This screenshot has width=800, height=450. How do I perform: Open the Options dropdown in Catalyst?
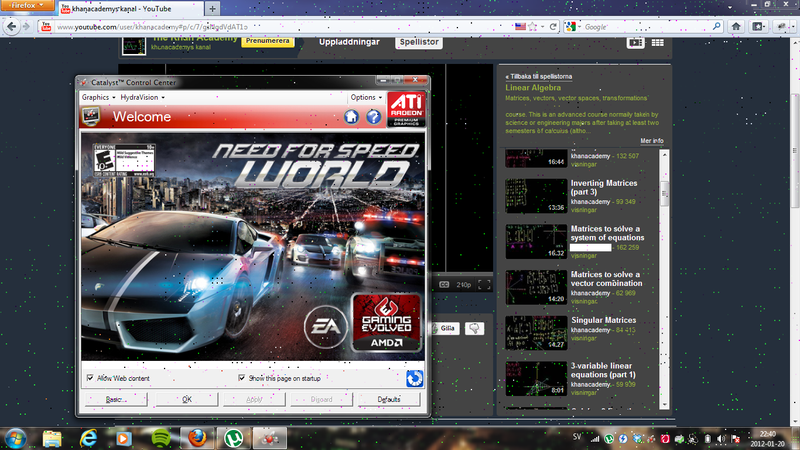(x=366, y=97)
